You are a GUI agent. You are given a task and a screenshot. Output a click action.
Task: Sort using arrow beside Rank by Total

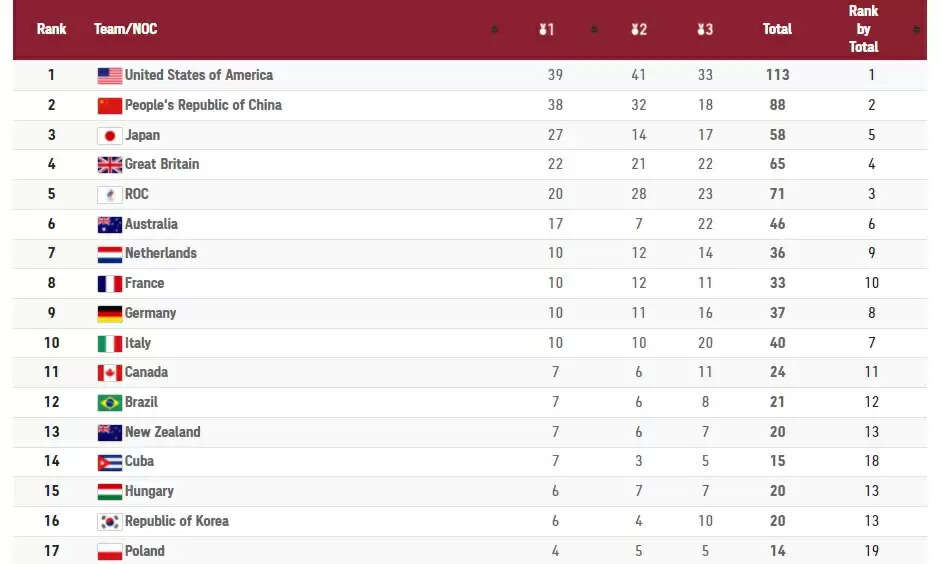(916, 30)
